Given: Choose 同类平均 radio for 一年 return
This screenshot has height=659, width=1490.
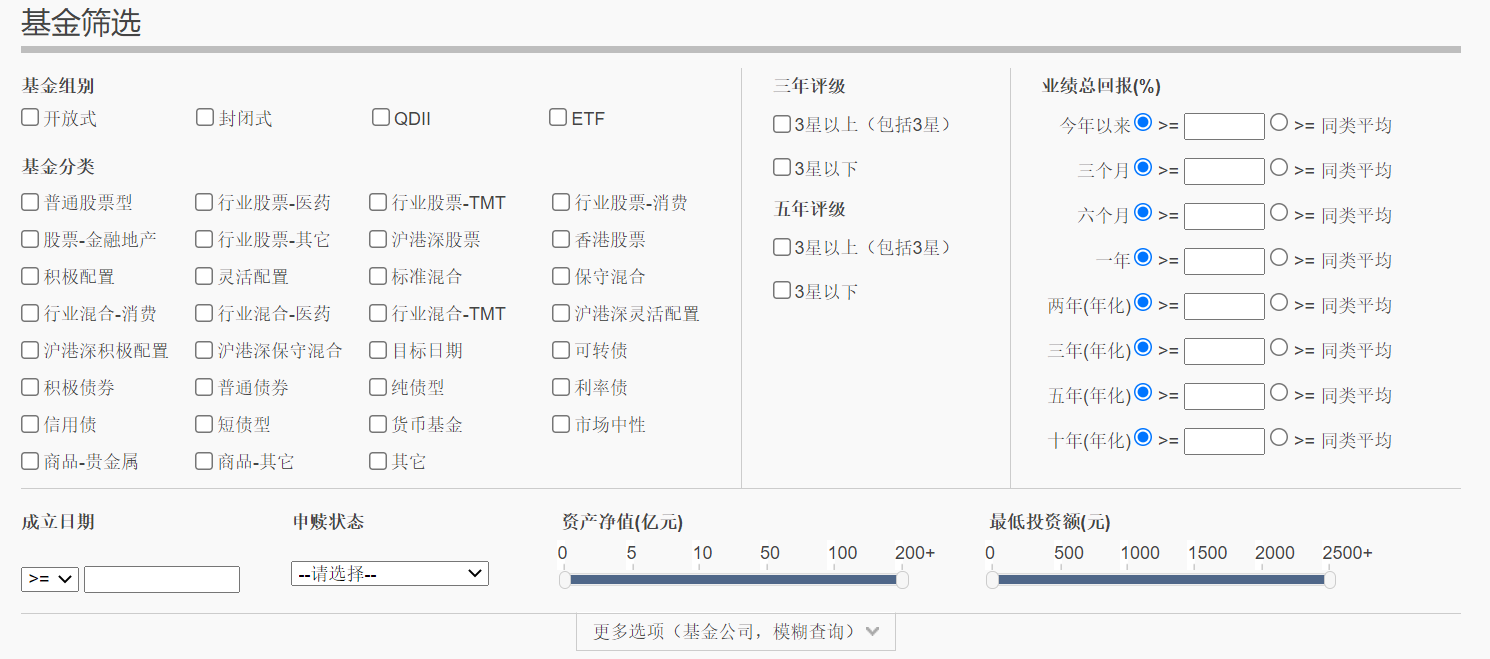Looking at the screenshot, I should [1279, 258].
